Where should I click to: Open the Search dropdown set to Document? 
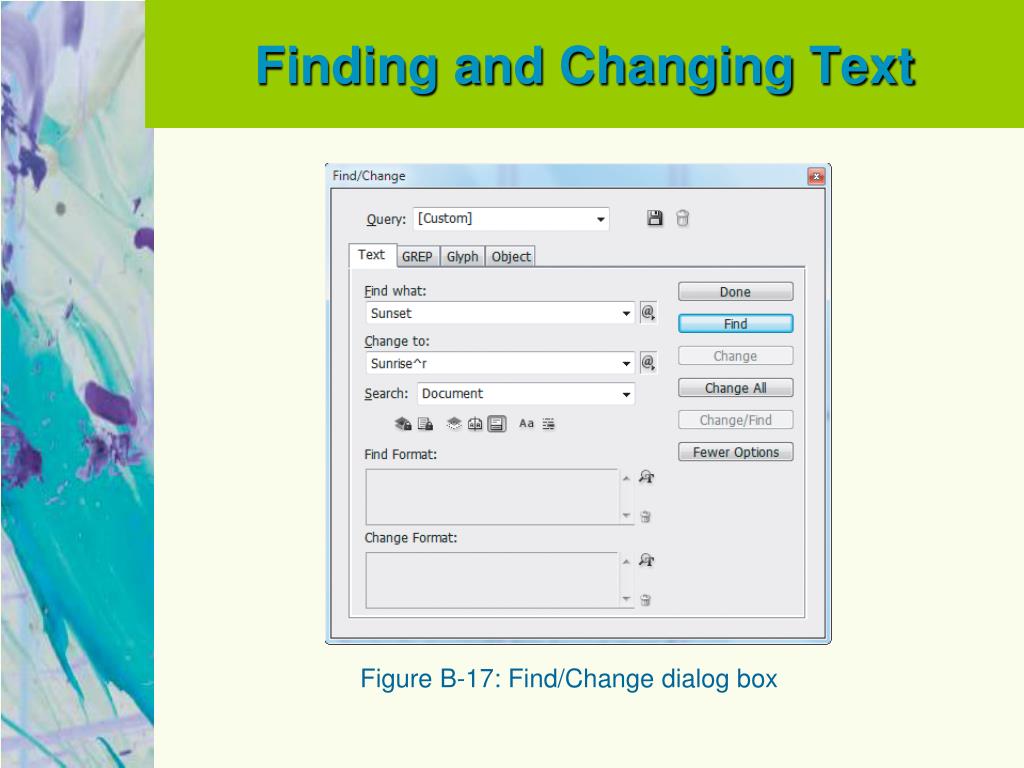[526, 394]
